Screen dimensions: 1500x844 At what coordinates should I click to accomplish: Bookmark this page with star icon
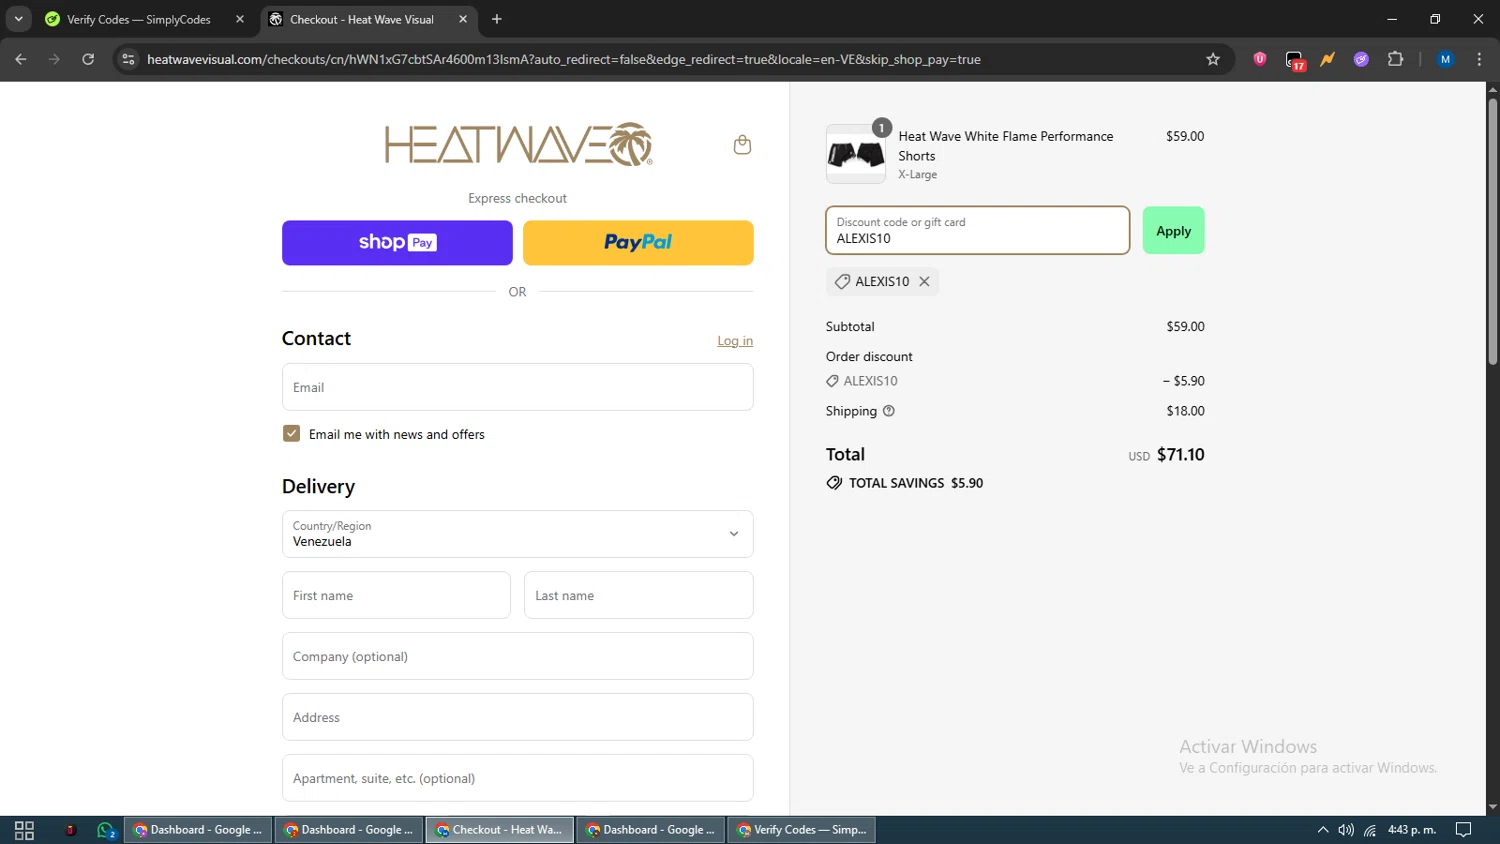coord(1213,59)
